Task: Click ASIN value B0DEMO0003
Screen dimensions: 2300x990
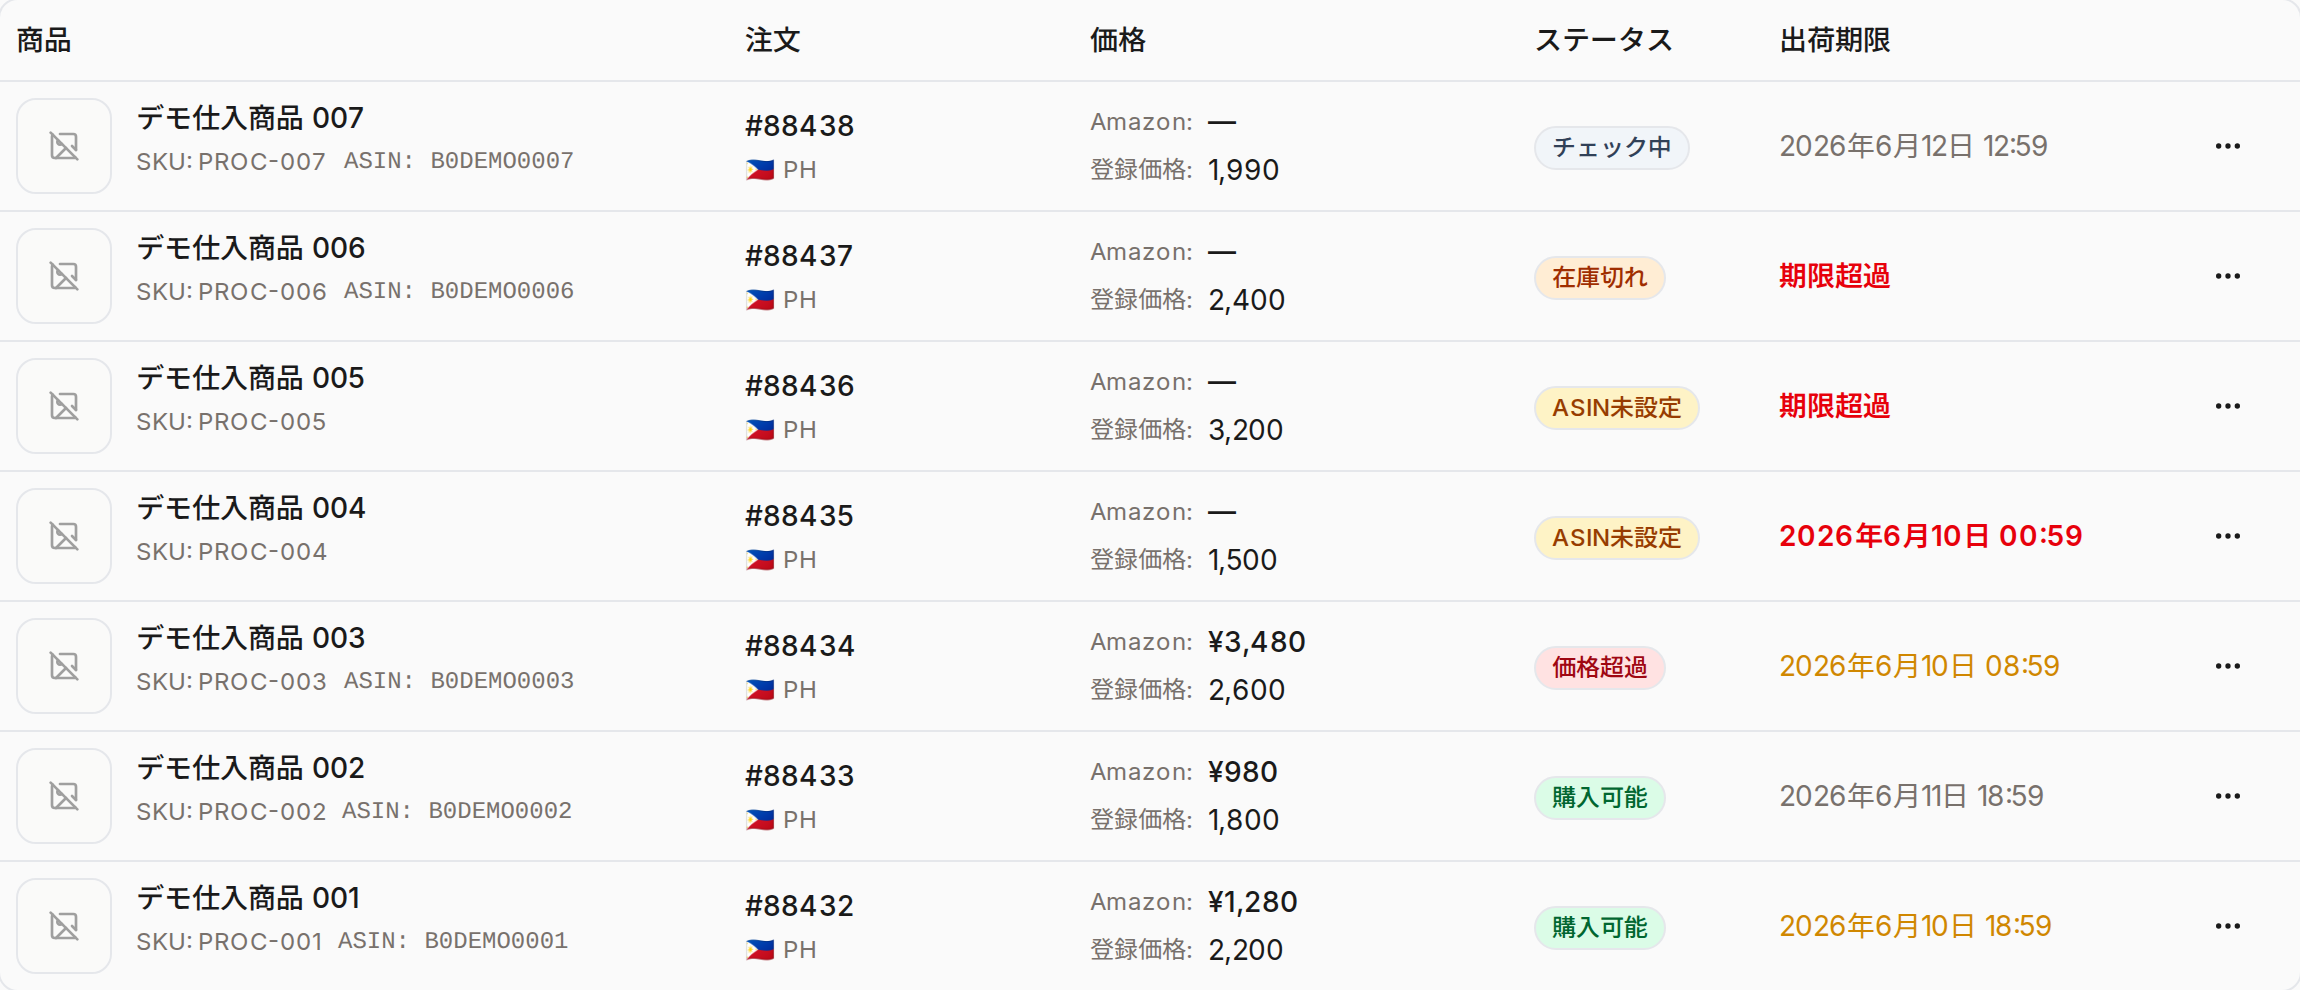Action: (502, 681)
